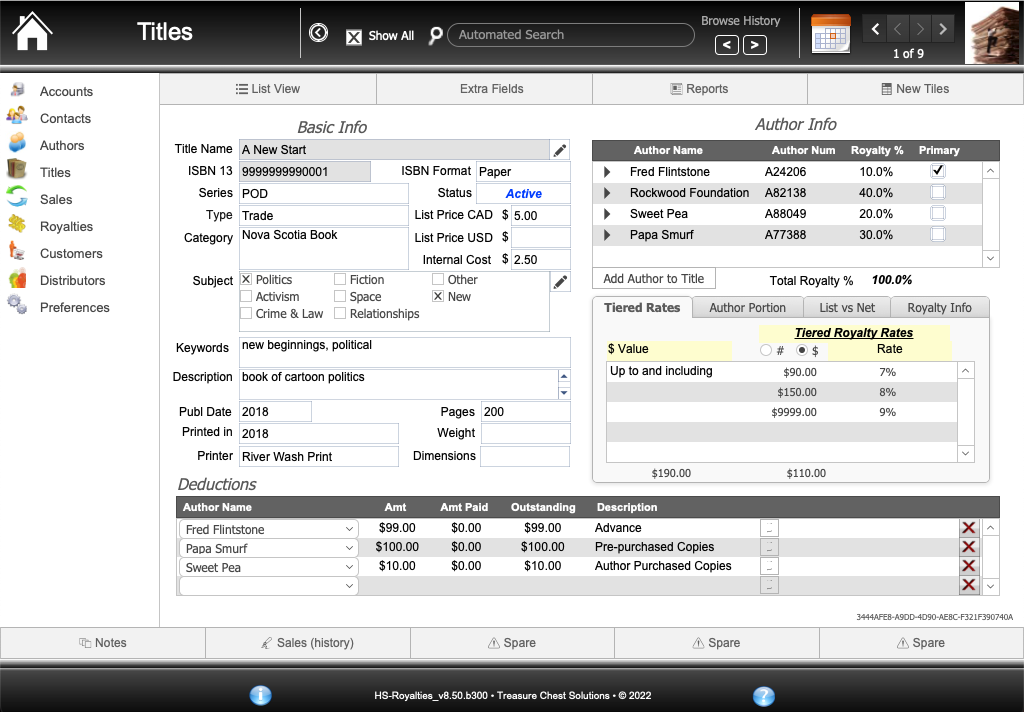The image size is (1024, 712).
Task: Open the Papa Smurf deduction author dropdown
Action: pos(349,548)
